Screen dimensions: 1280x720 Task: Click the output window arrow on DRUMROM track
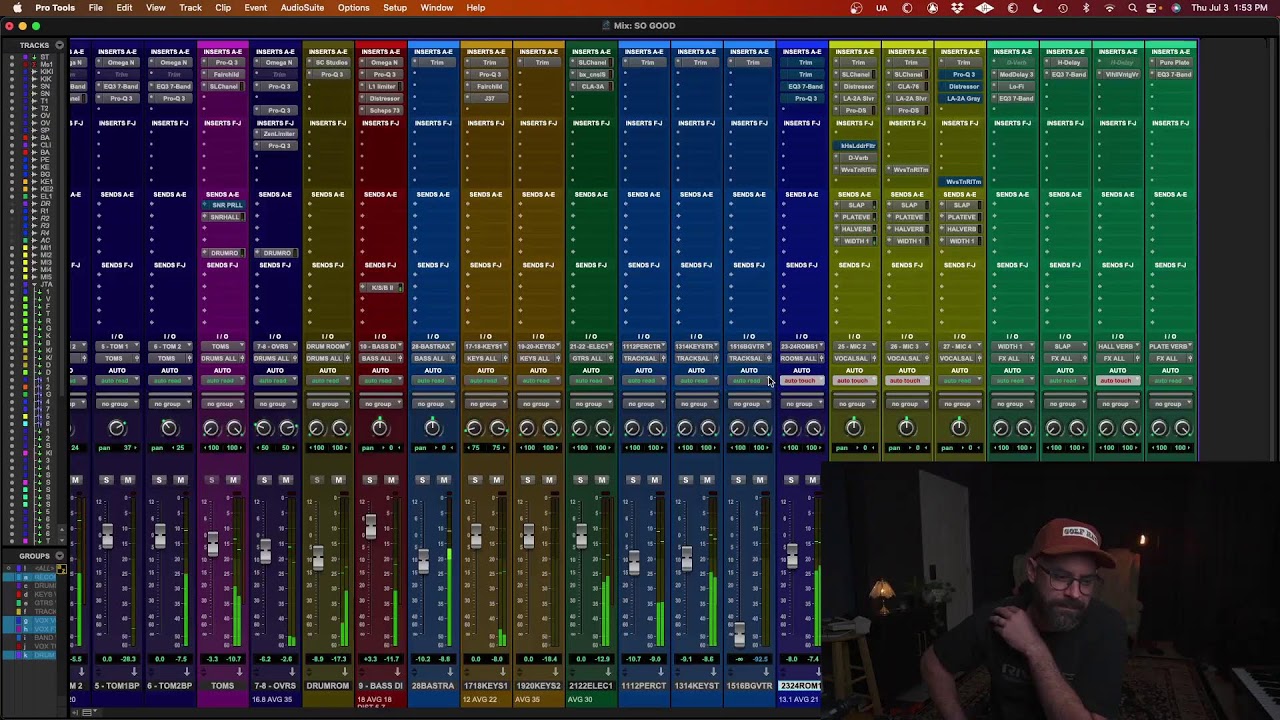click(x=345, y=672)
